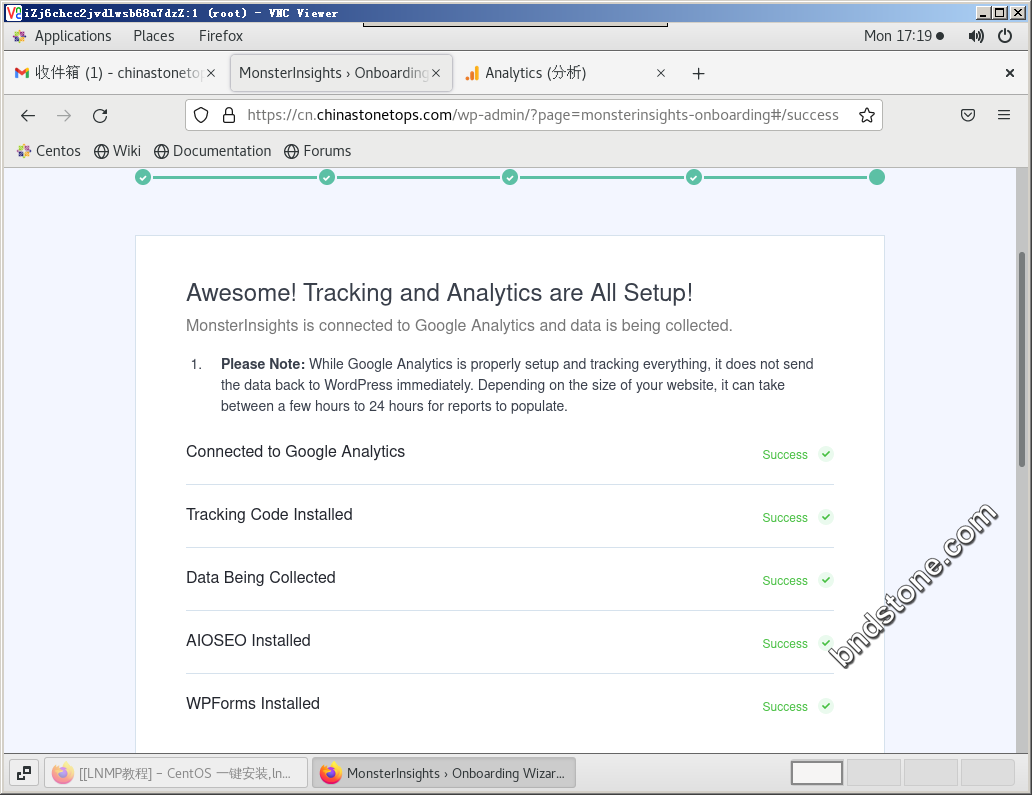Click the third onboarding progress step circle

coord(510,177)
